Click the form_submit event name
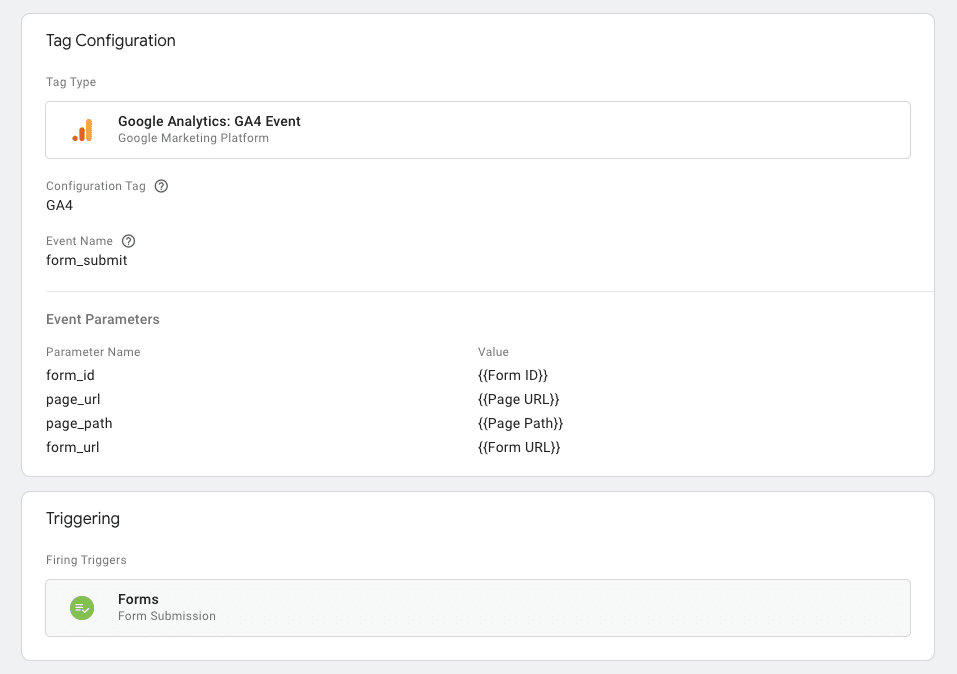 pyautogui.click(x=87, y=261)
